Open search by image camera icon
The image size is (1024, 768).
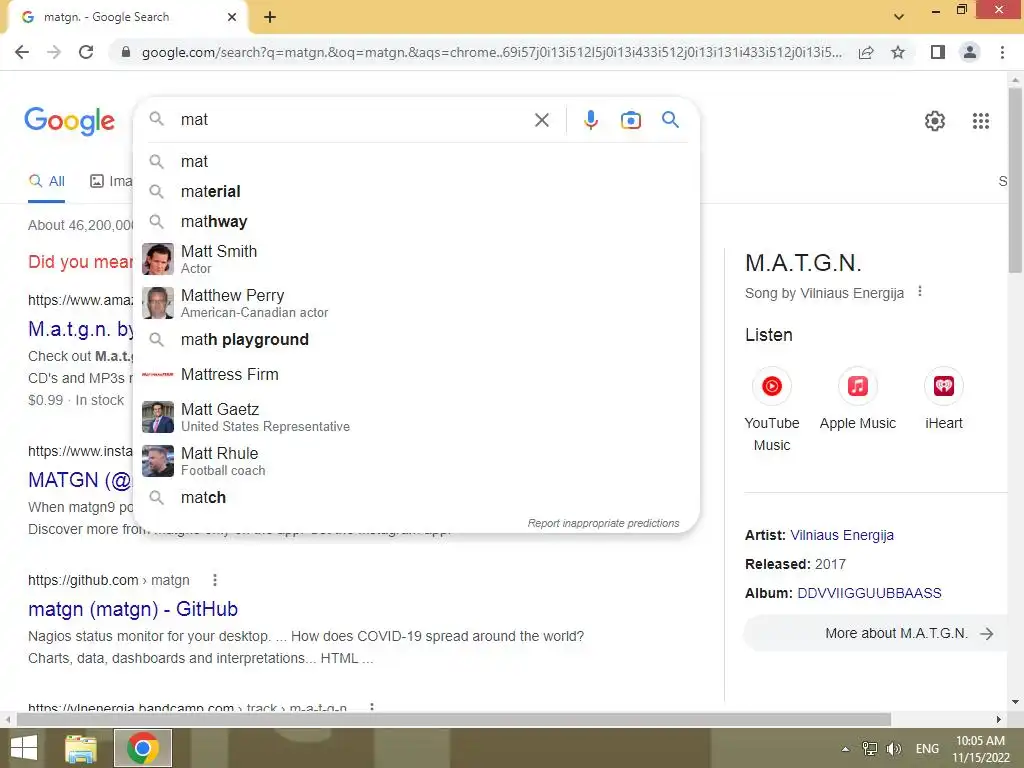click(x=630, y=120)
